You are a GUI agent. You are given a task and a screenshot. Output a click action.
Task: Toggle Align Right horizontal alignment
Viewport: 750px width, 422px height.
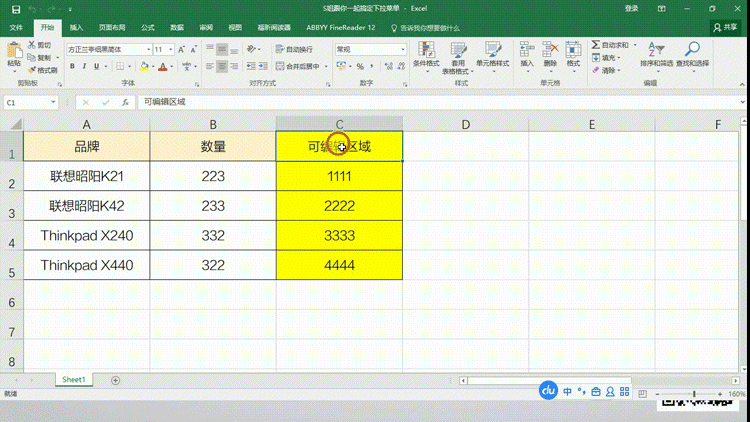pyautogui.click(x=234, y=66)
